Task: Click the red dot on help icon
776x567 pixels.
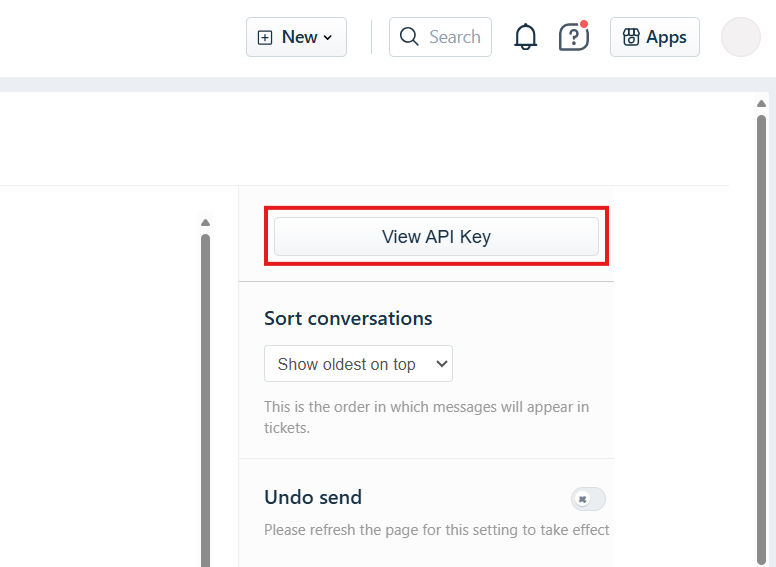Action: pos(584,24)
